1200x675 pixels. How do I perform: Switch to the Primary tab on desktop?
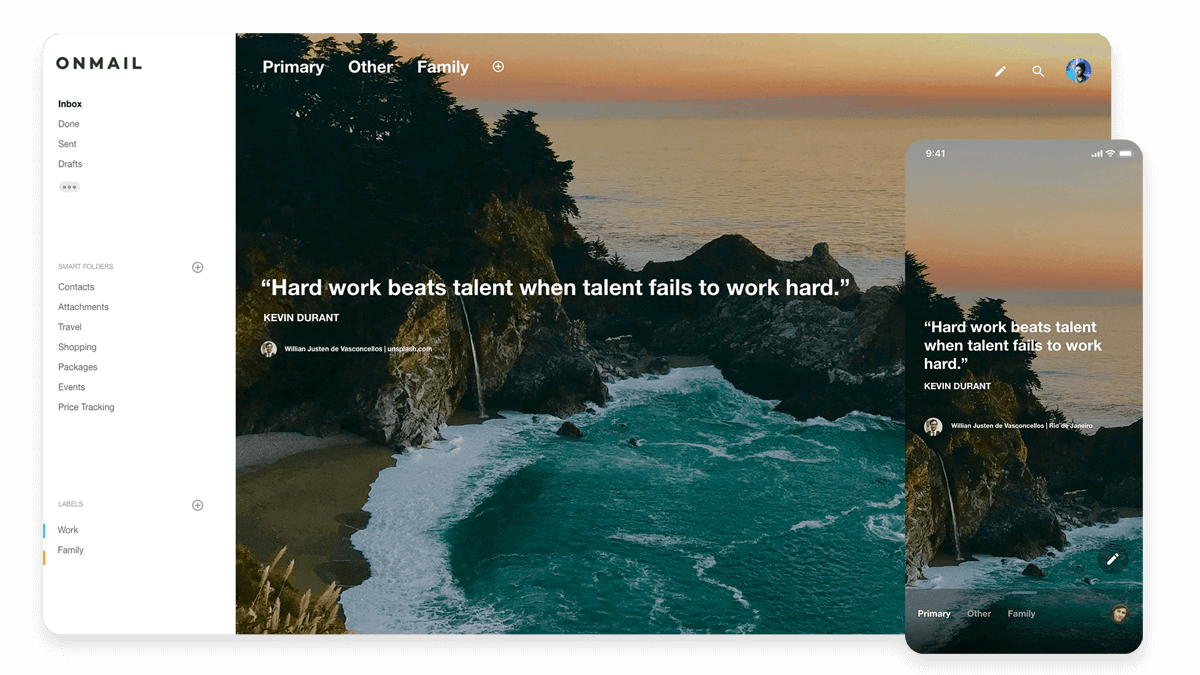pos(293,67)
